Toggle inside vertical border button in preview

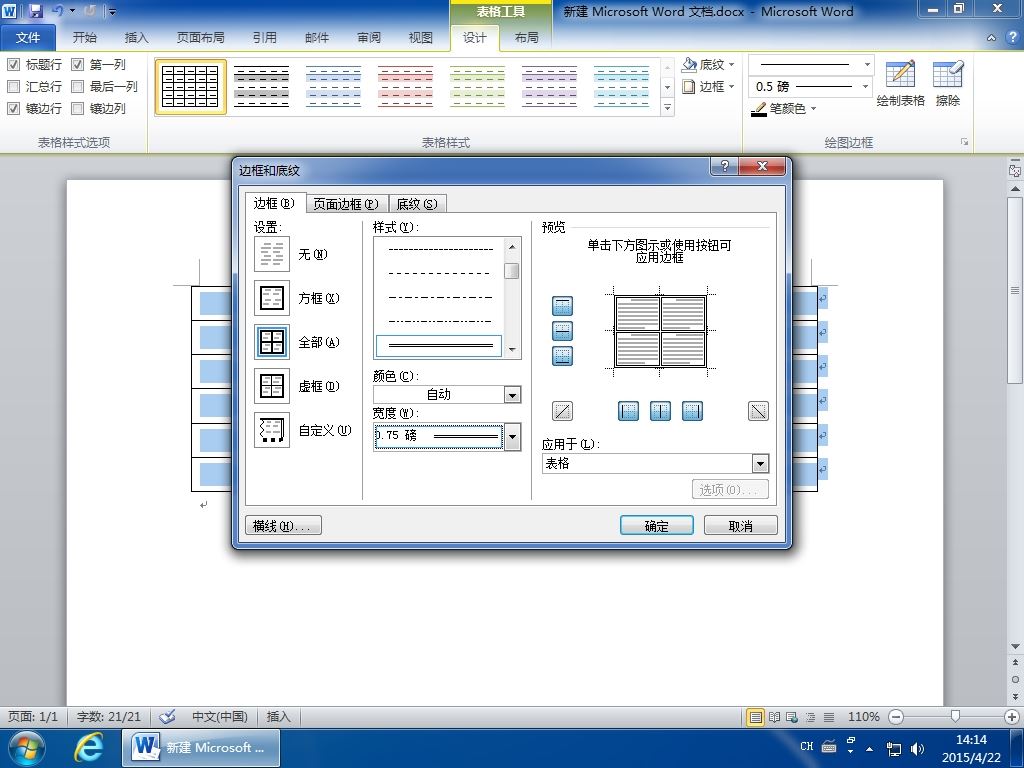pyautogui.click(x=660, y=411)
